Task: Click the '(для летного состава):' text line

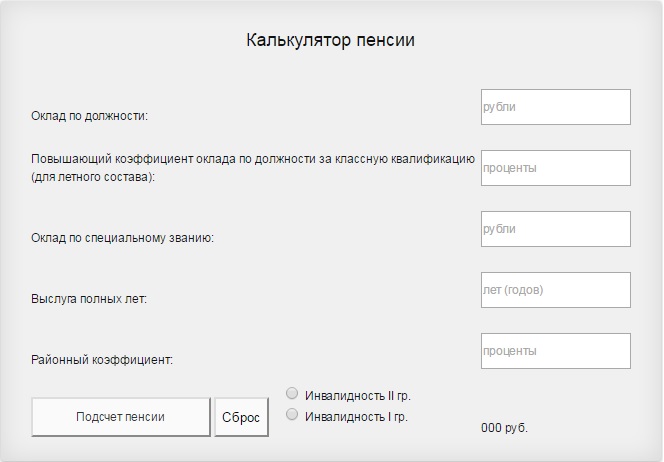Action: point(93,177)
